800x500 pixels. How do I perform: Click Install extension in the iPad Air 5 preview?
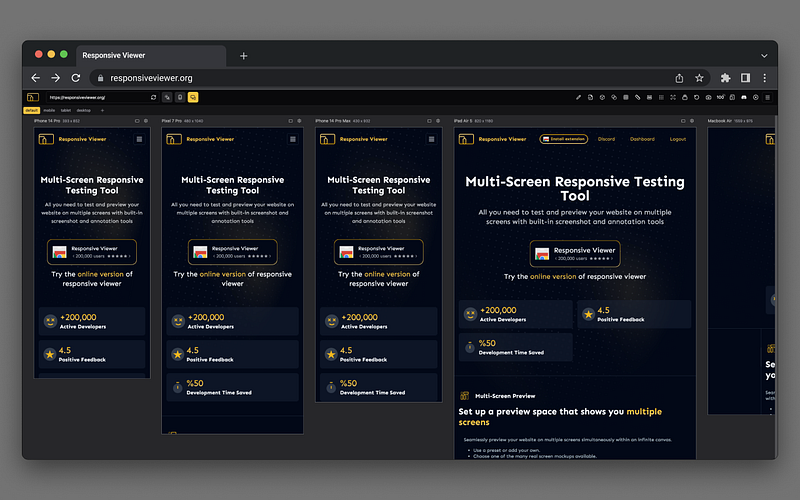tap(564, 139)
